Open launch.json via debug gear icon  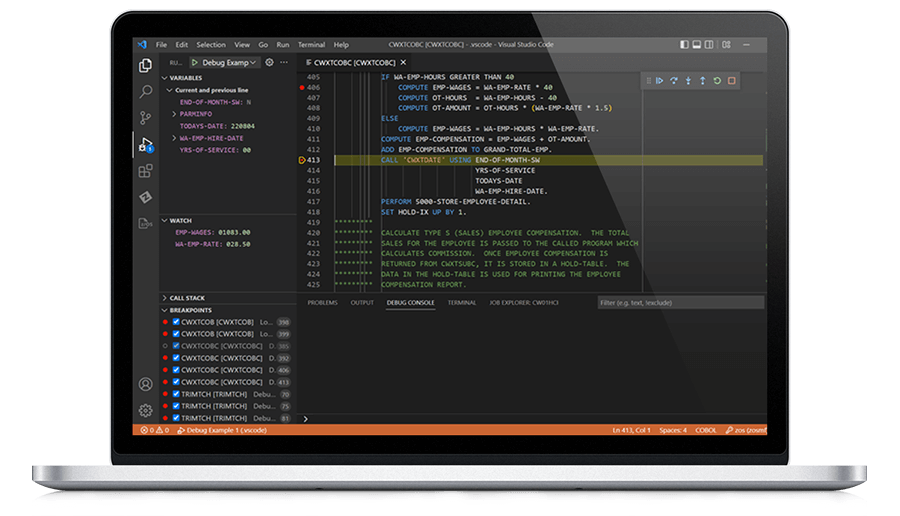pos(269,62)
